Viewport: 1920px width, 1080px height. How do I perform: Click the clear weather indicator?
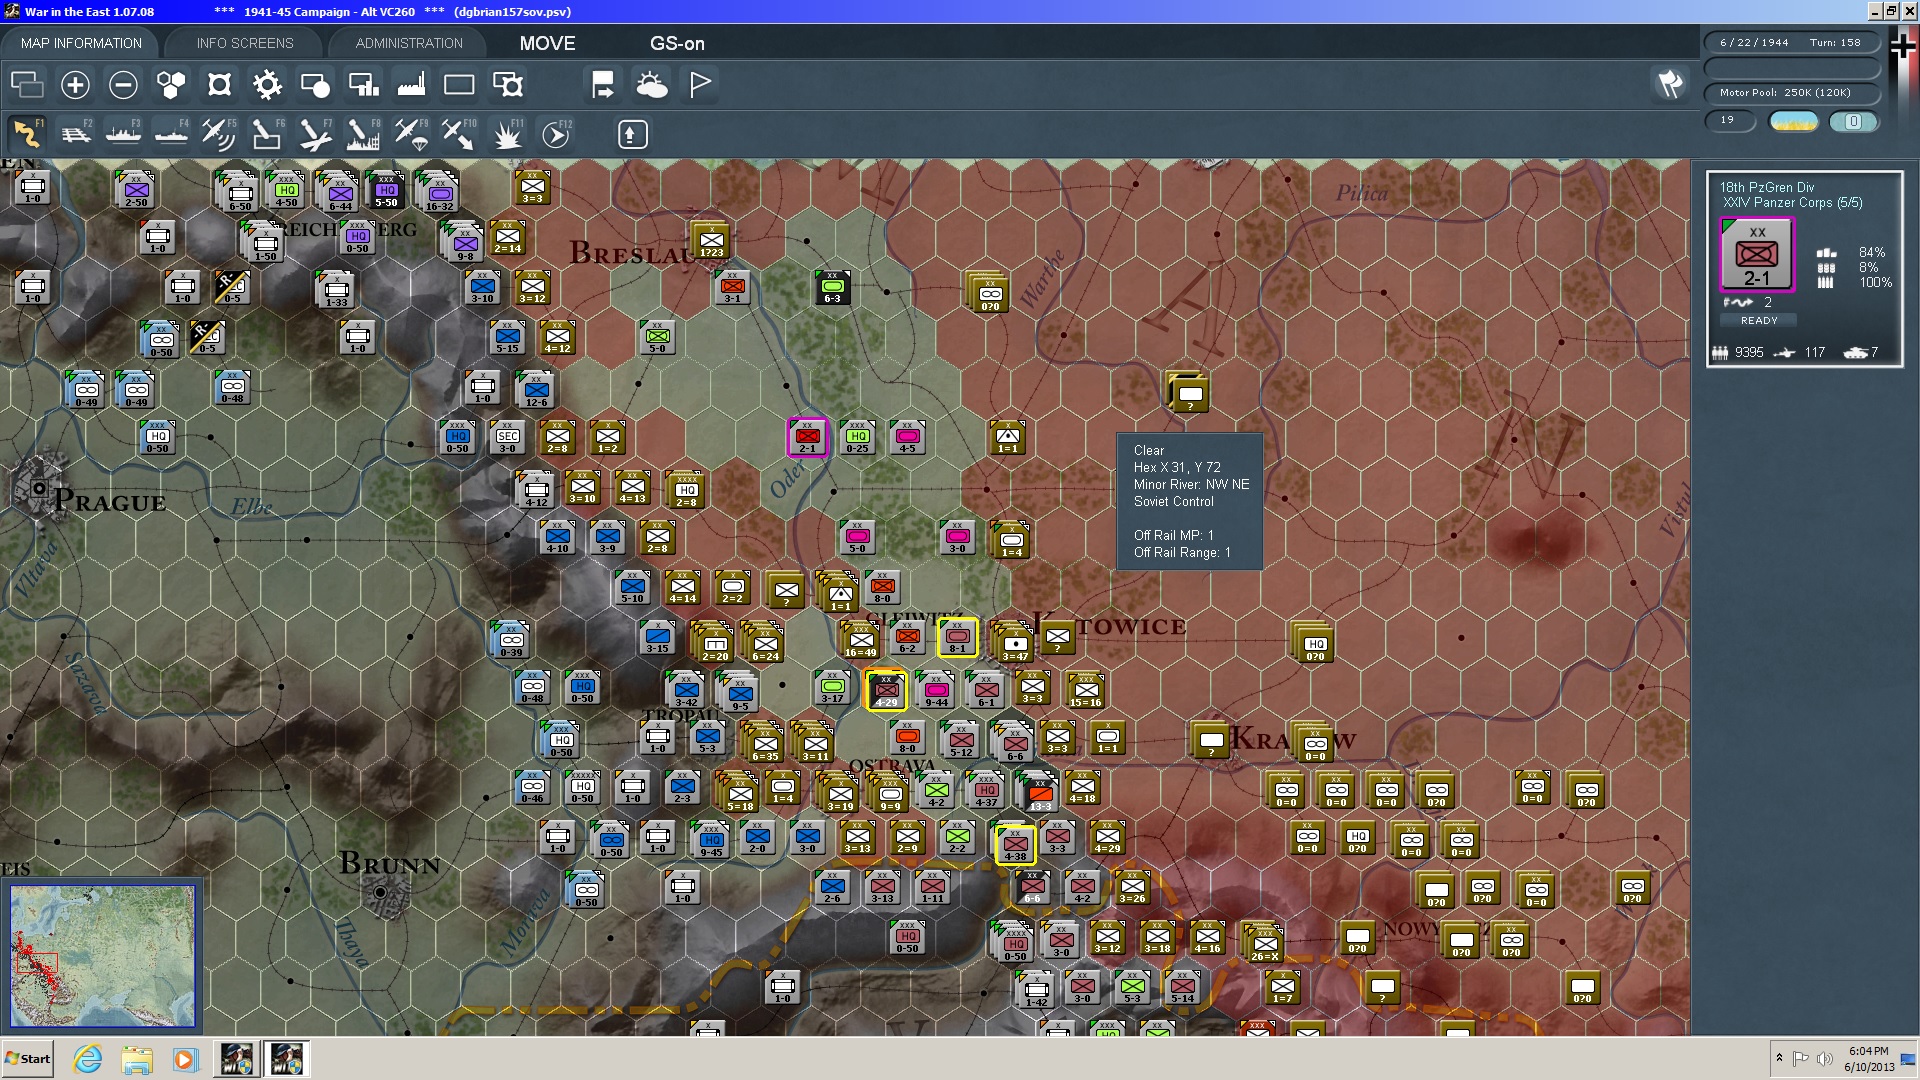pyautogui.click(x=1794, y=121)
